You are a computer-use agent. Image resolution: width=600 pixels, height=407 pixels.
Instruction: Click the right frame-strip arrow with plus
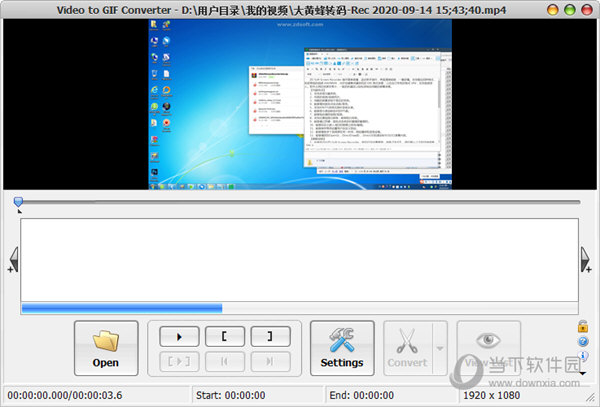coord(586,260)
